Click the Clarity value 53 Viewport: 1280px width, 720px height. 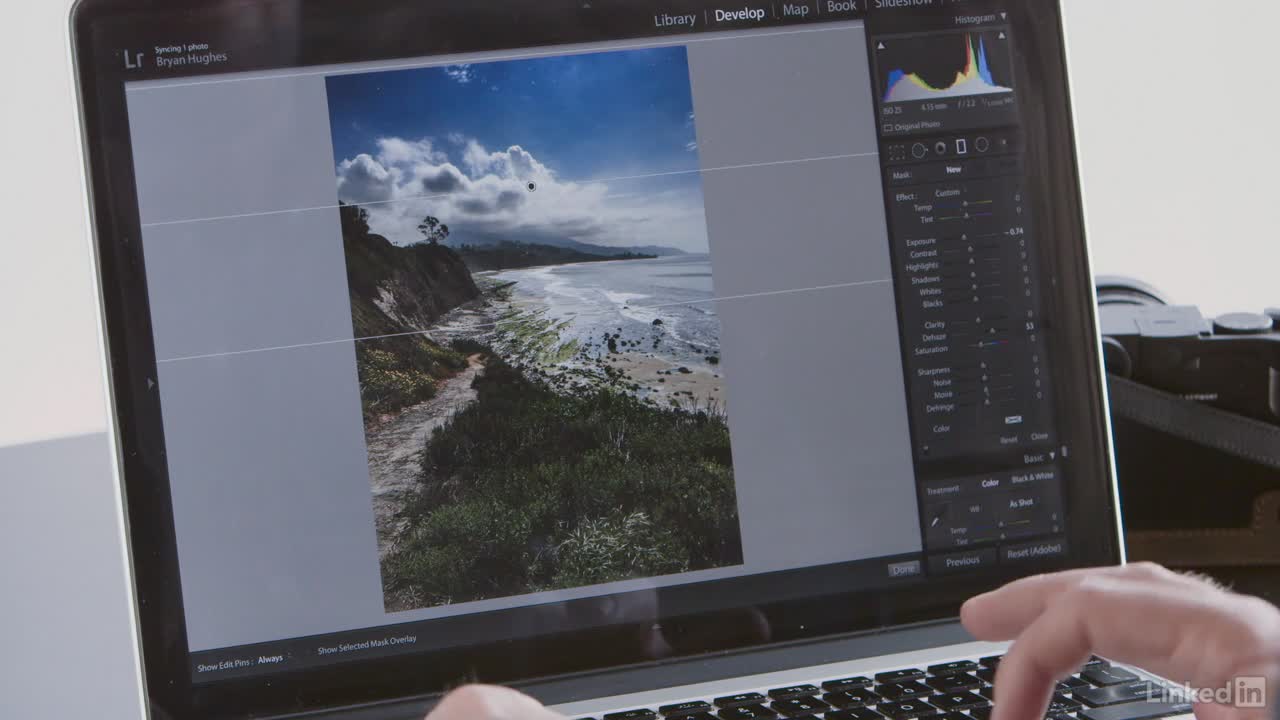click(1029, 326)
